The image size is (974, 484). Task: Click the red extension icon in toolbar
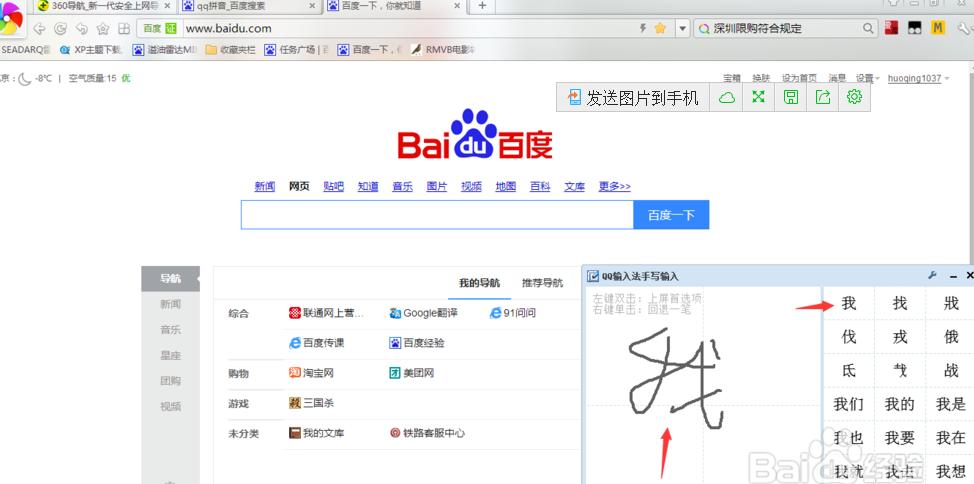coord(891,28)
